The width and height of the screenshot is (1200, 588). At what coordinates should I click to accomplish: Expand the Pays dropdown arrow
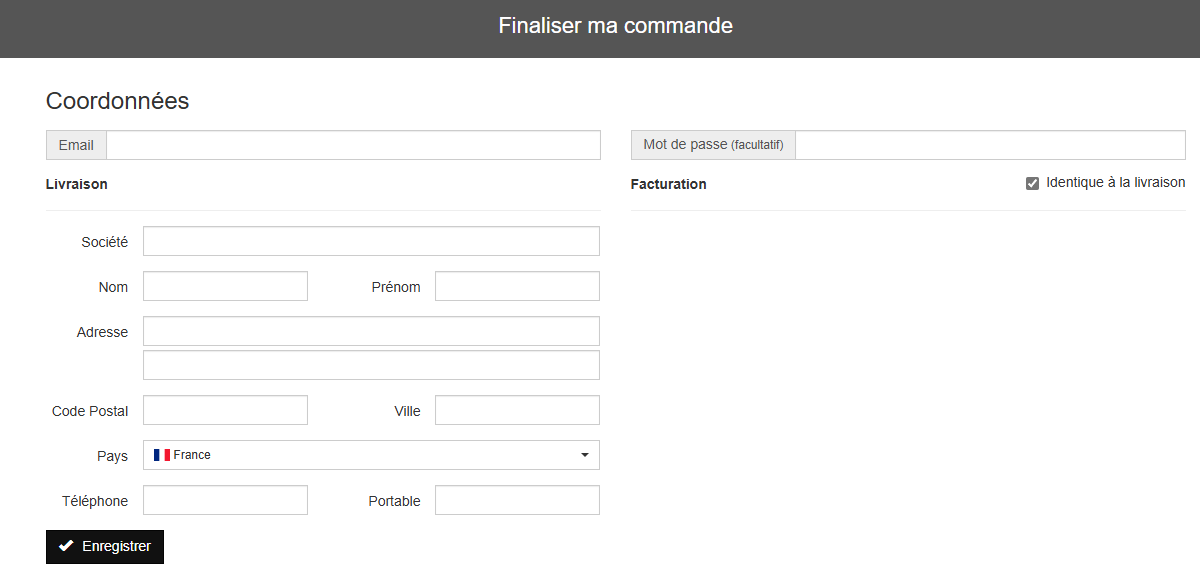tap(584, 455)
